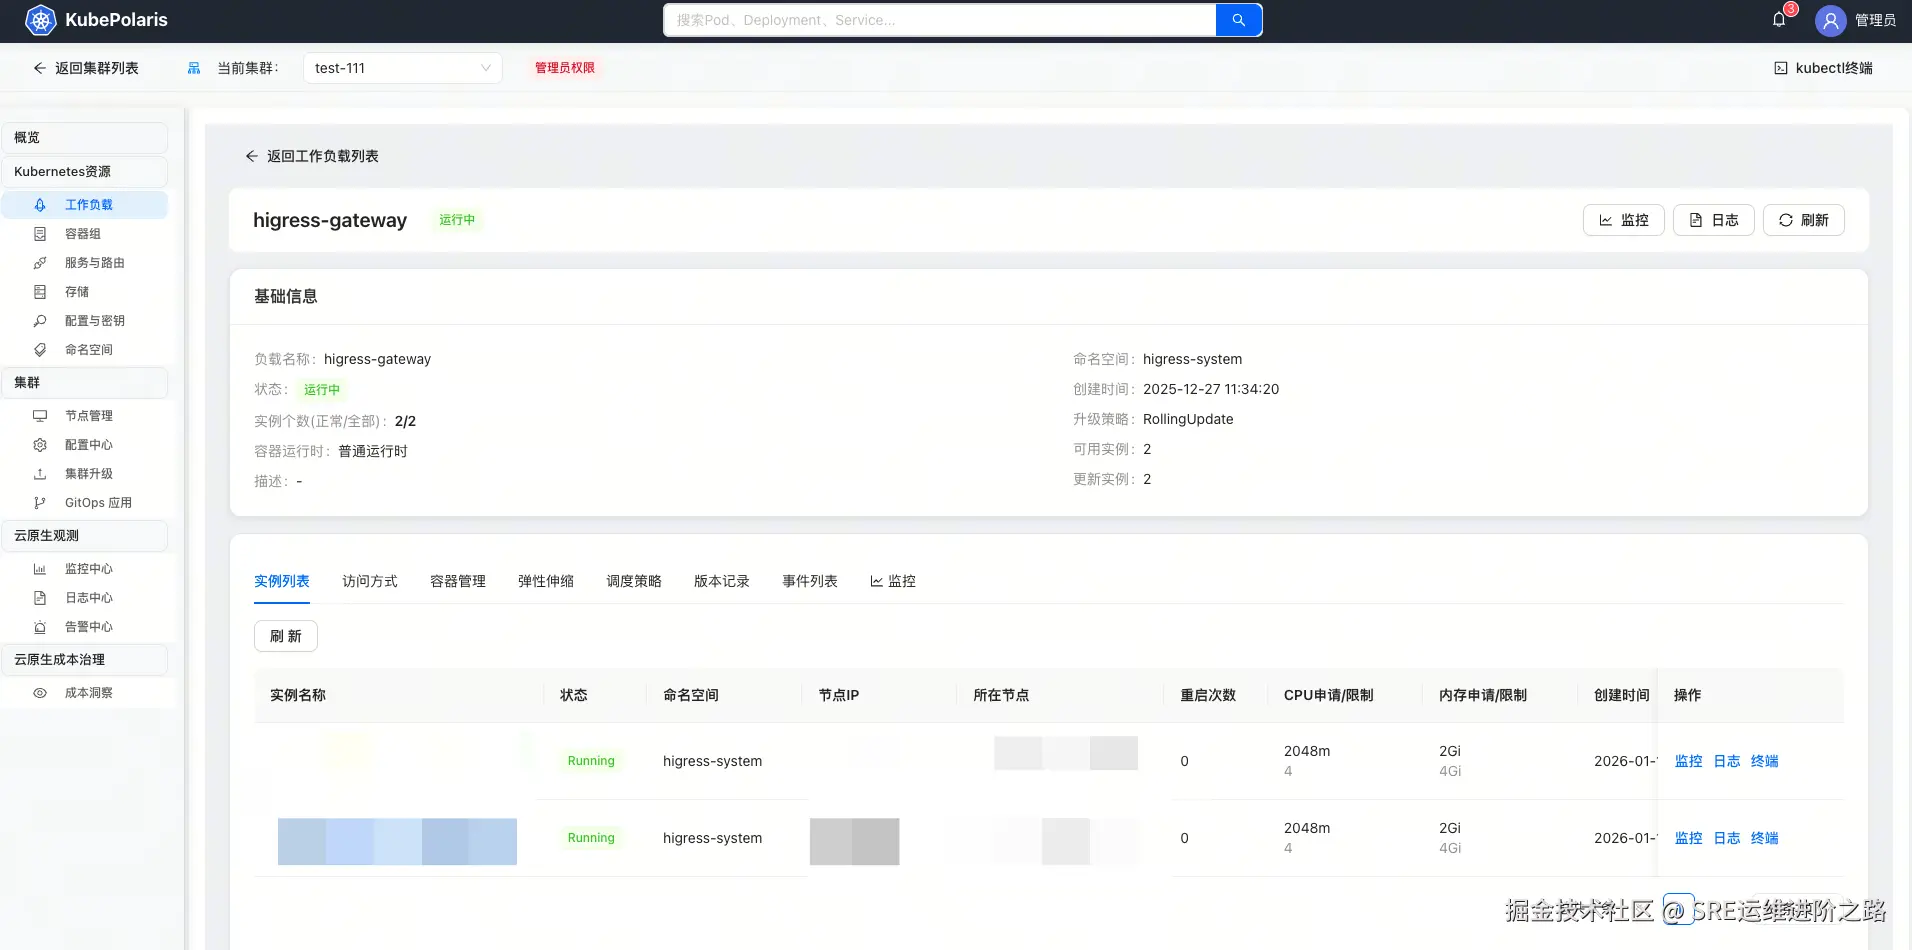Click the 日志中心 document icon
Image resolution: width=1912 pixels, height=950 pixels.
(x=40, y=598)
